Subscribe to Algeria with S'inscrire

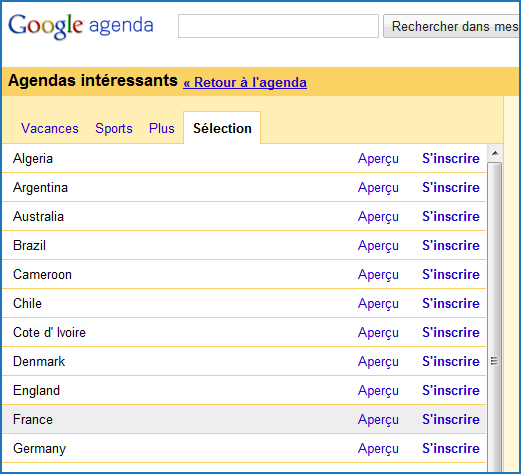point(451,158)
